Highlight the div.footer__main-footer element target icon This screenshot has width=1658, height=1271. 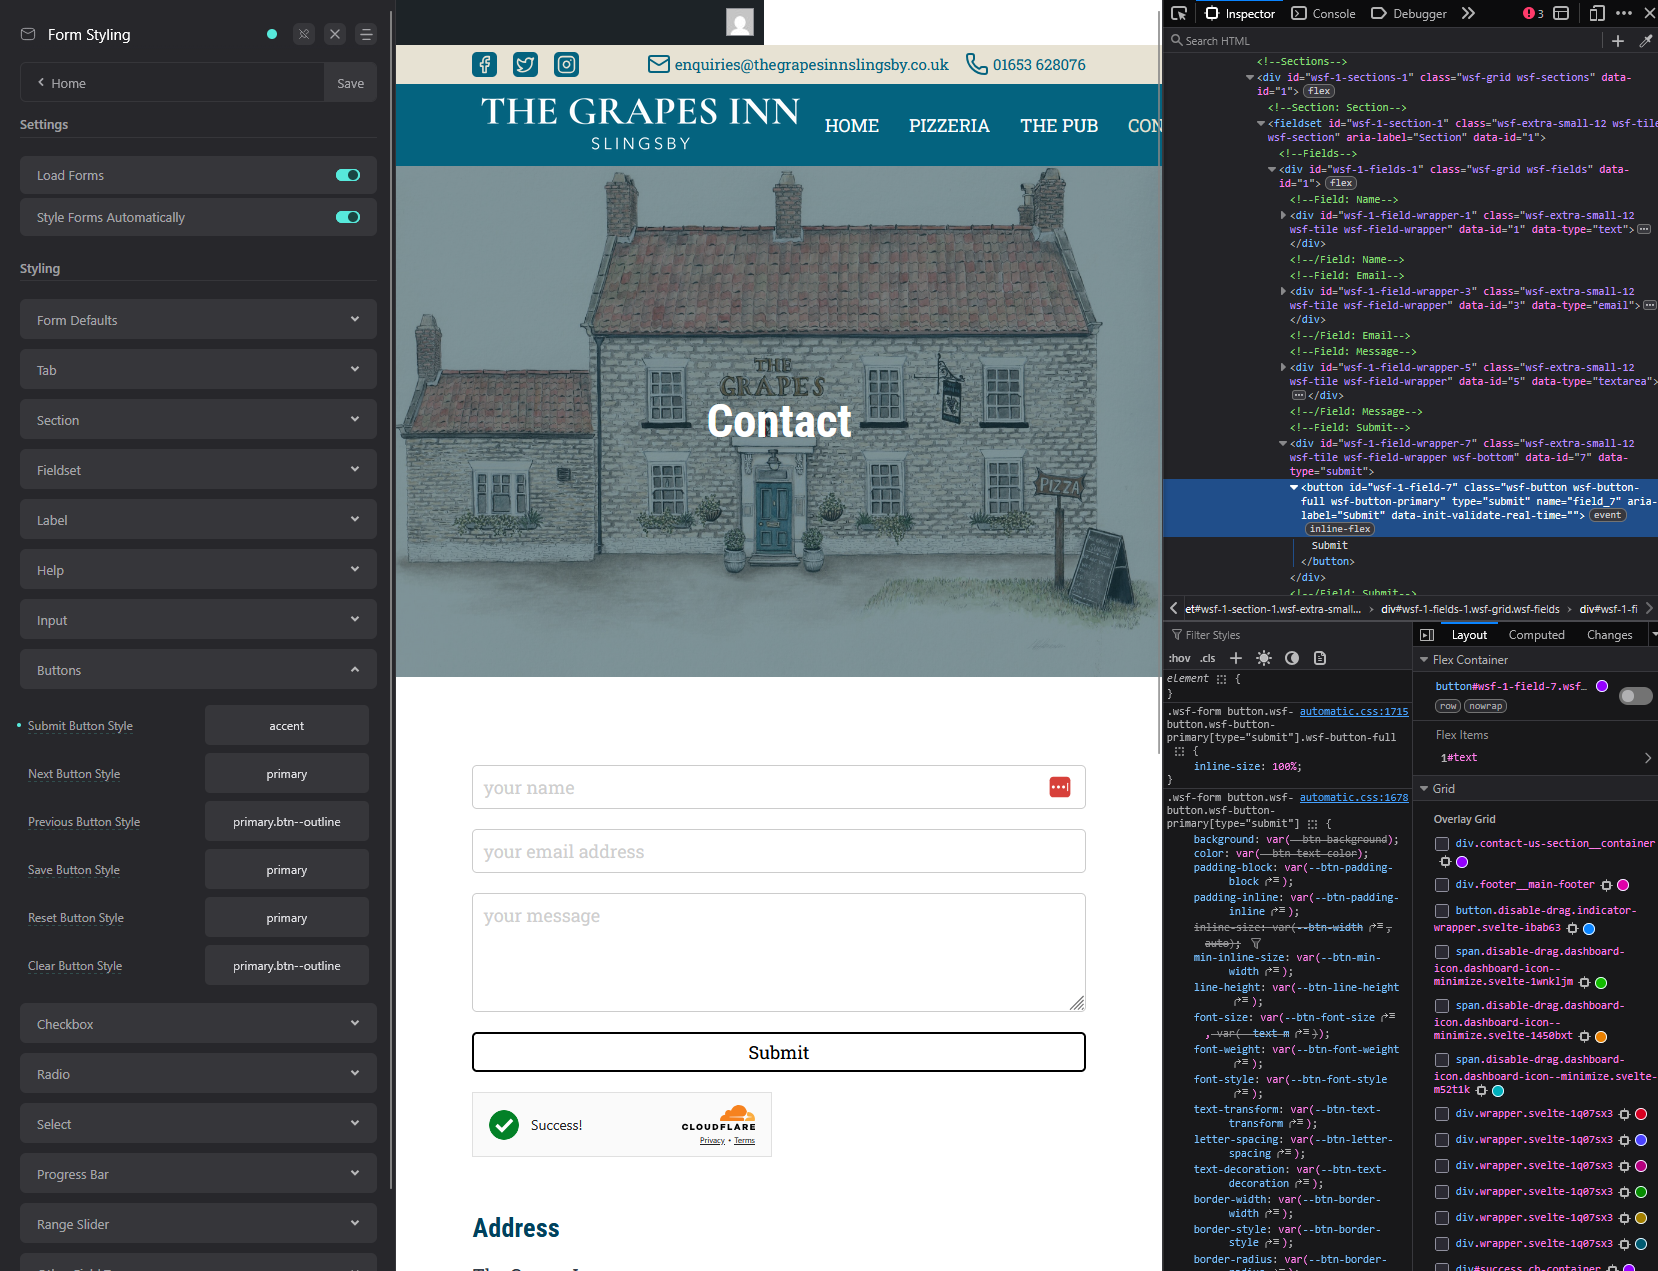pos(1606,885)
